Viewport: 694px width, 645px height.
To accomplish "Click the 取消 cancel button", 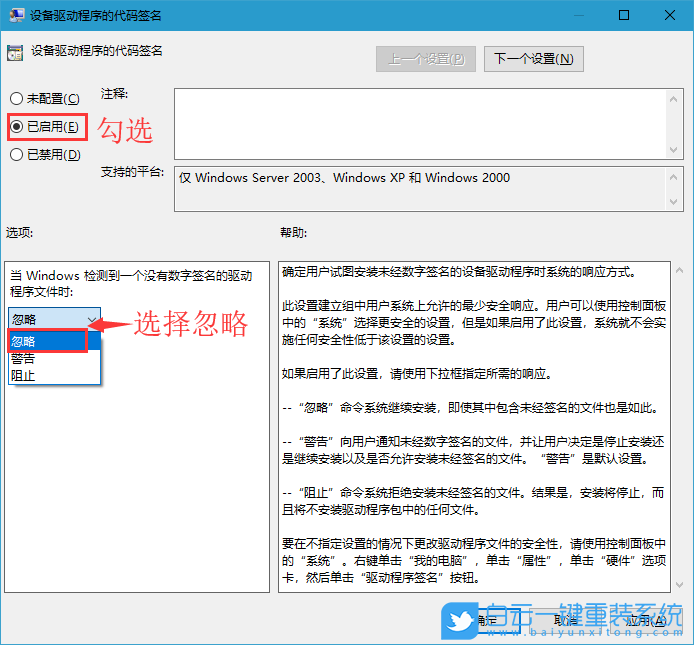I will 566,621.
